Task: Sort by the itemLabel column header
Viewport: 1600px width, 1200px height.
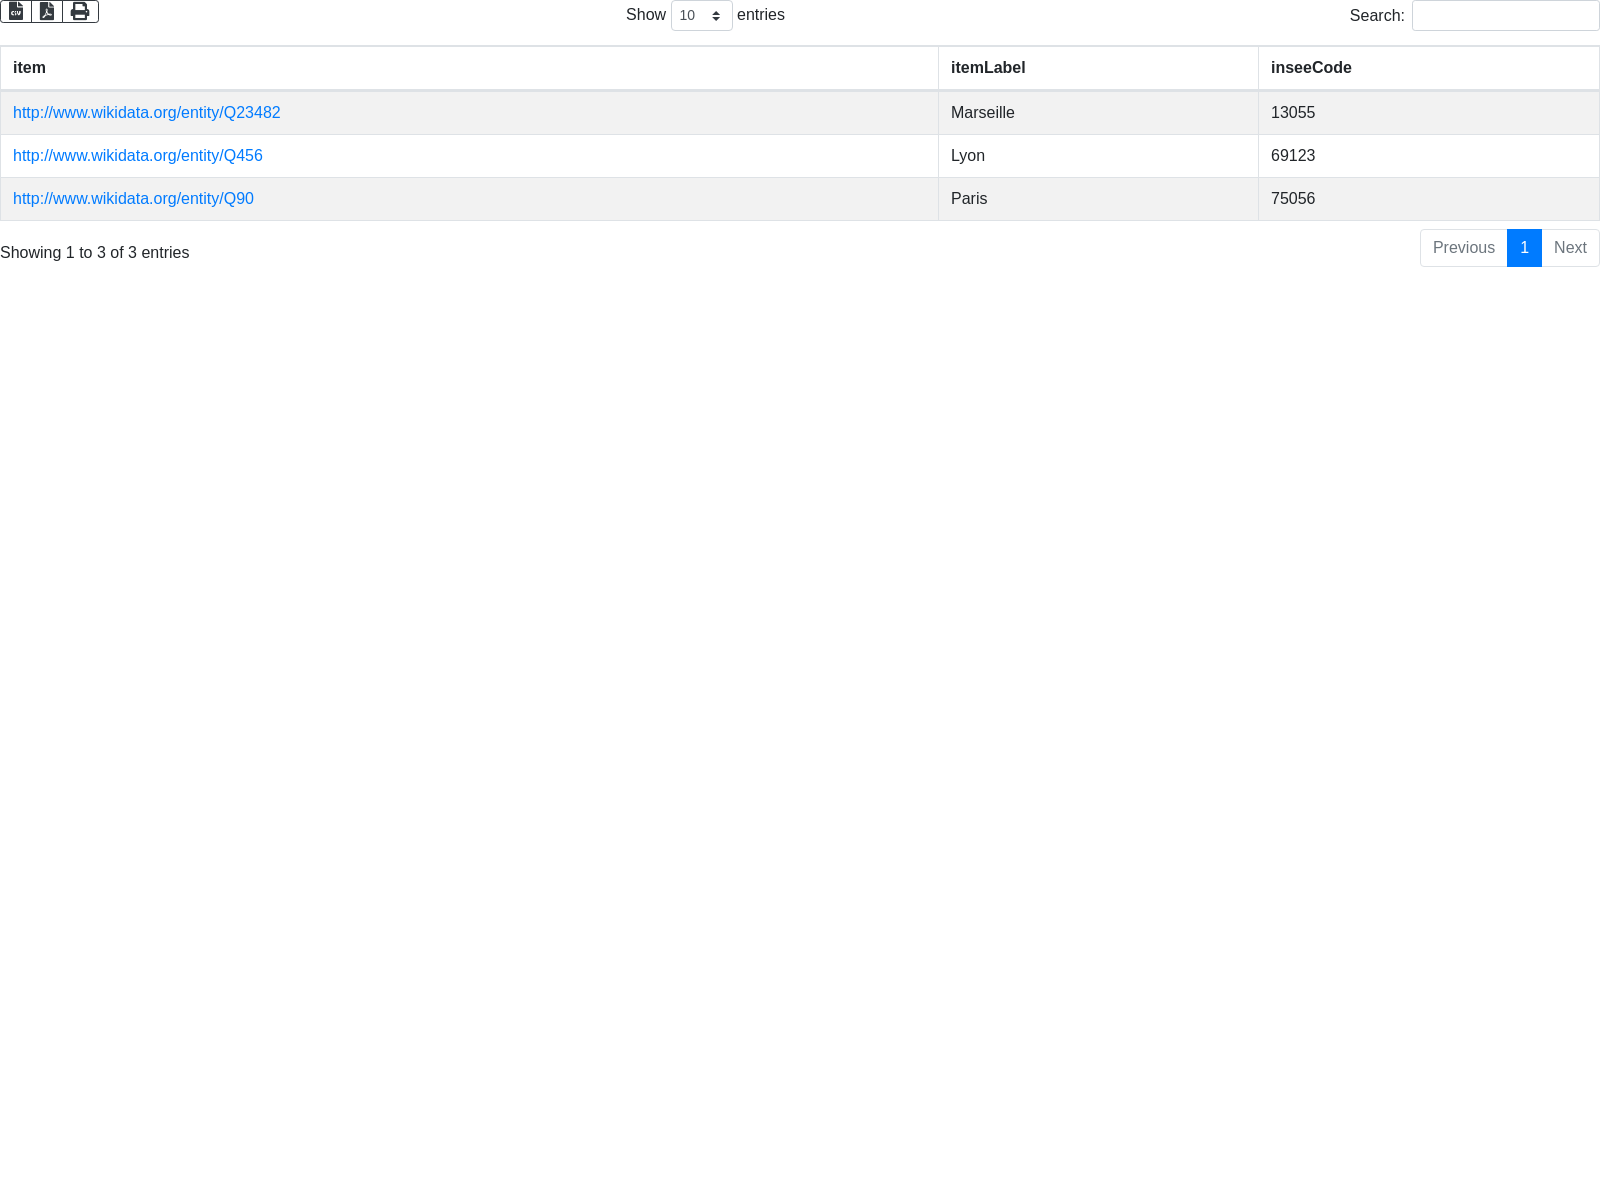Action: click(987, 68)
